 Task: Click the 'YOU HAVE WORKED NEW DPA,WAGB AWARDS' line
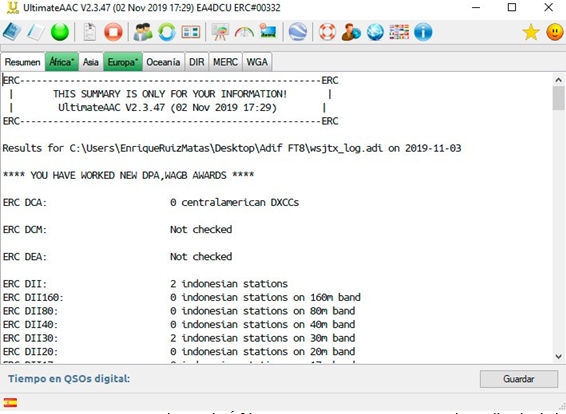pyautogui.click(x=129, y=175)
